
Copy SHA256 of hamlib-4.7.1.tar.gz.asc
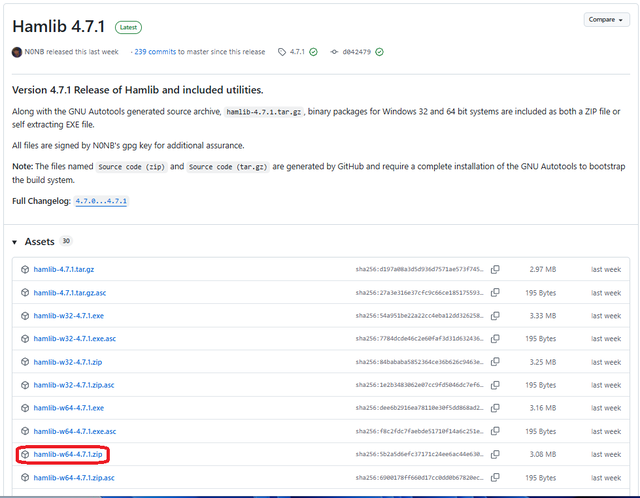tap(495, 293)
